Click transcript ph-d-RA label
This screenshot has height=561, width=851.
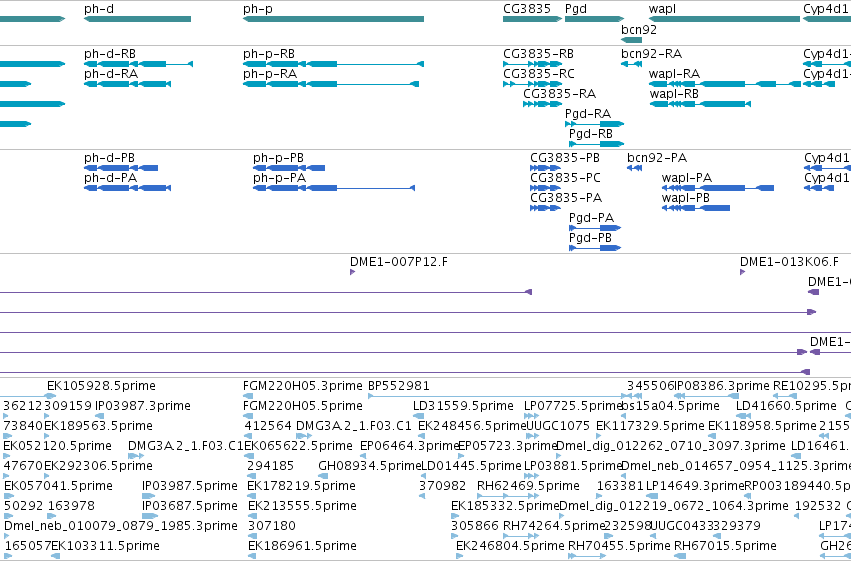111,74
